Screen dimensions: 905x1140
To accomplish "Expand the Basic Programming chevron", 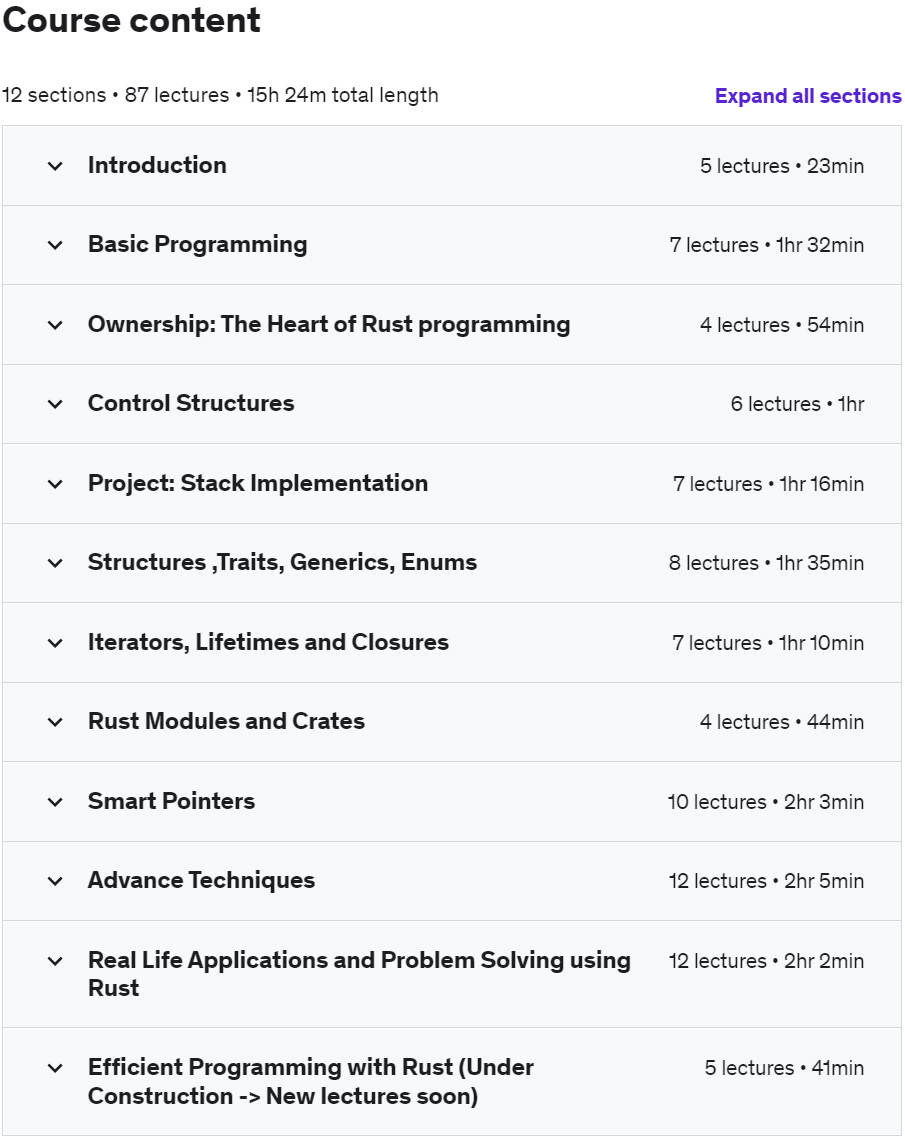I will pos(55,245).
